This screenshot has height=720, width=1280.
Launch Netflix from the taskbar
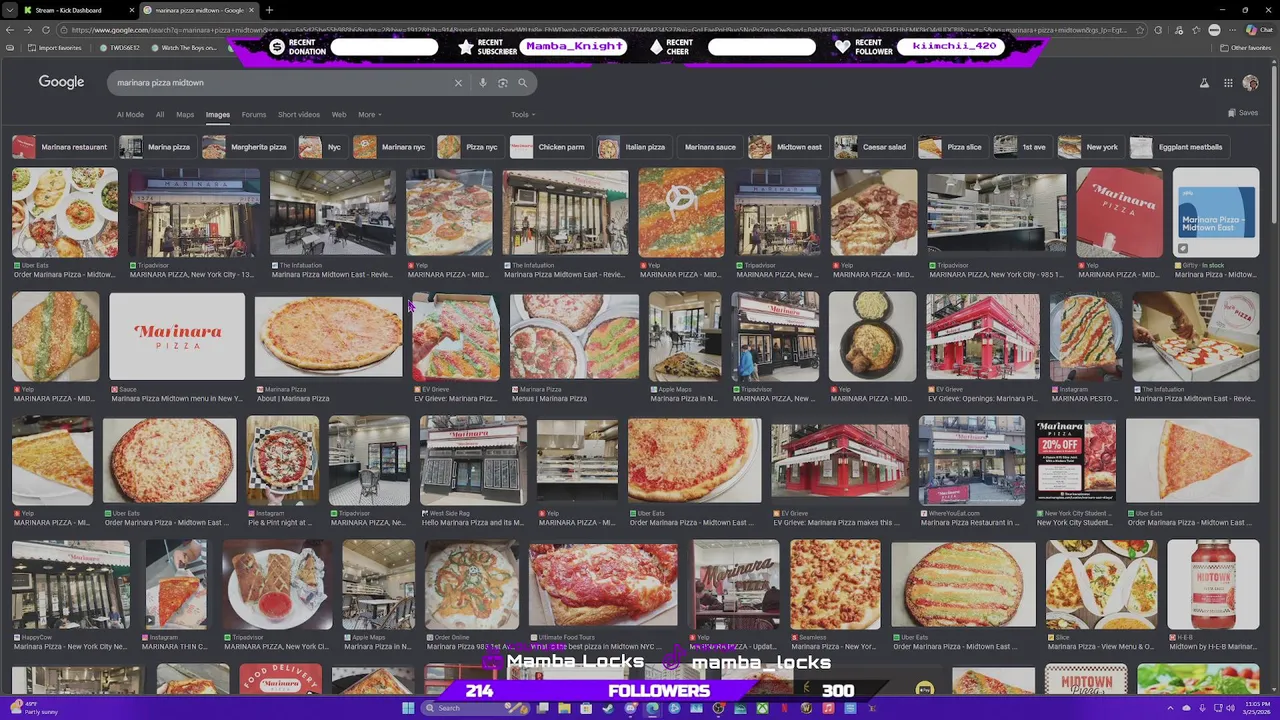tap(784, 708)
